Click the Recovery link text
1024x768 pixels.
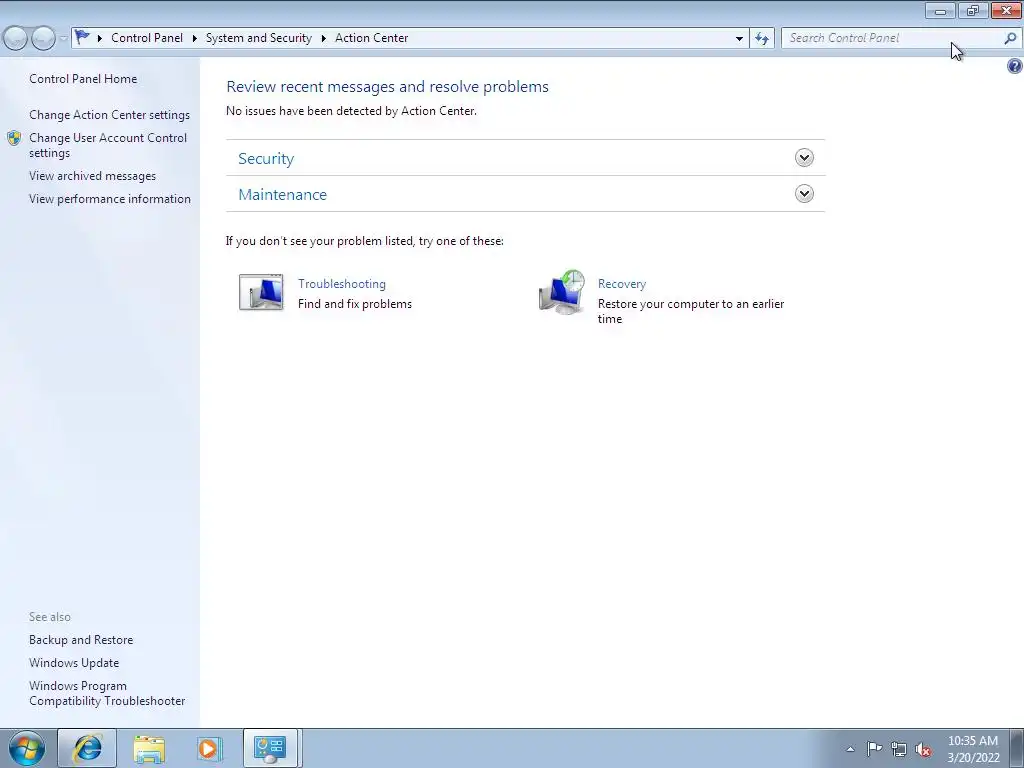[622, 284]
